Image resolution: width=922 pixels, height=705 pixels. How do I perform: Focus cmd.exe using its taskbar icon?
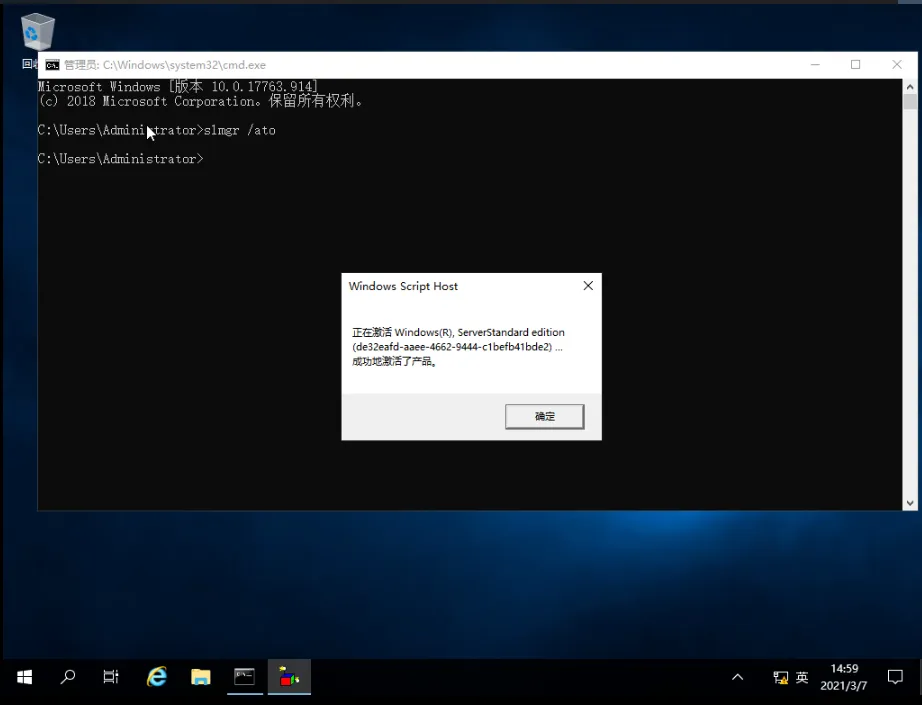click(244, 677)
